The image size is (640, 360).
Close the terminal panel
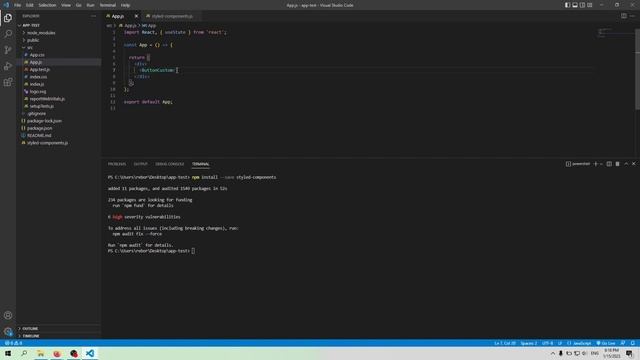(633, 164)
